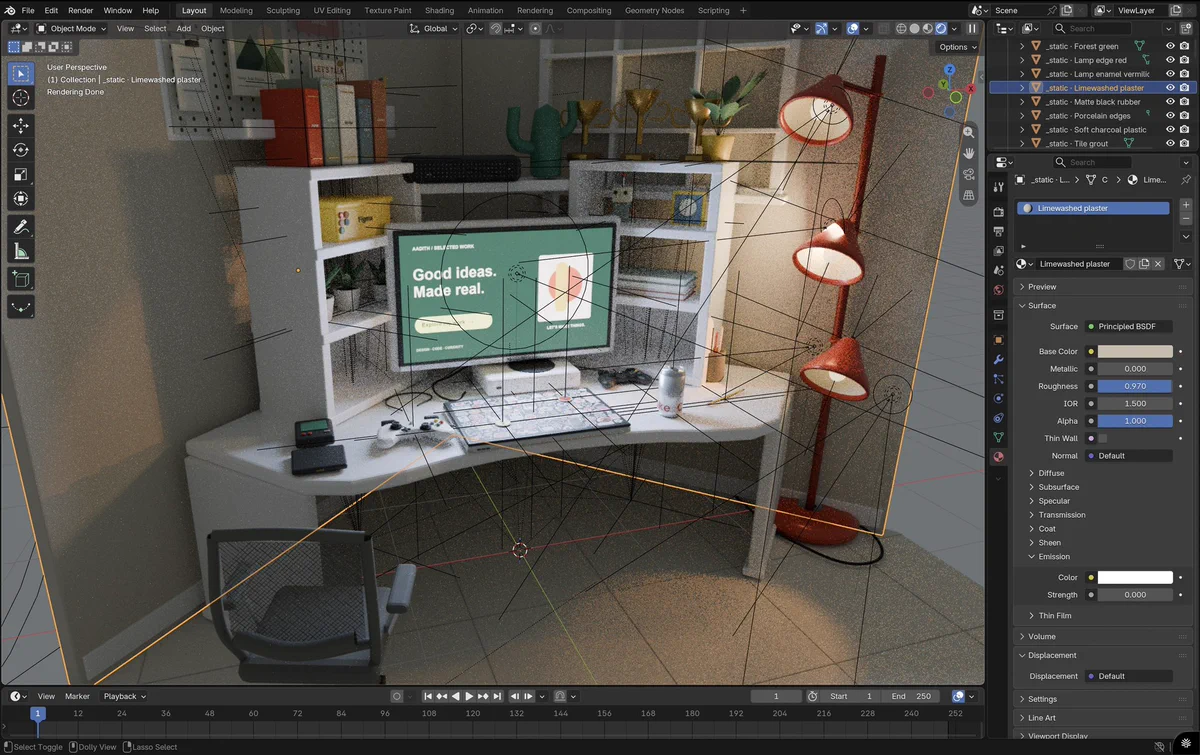Click the viewport pan hand icon
Image resolution: width=1200 pixels, height=755 pixels.
click(x=968, y=153)
